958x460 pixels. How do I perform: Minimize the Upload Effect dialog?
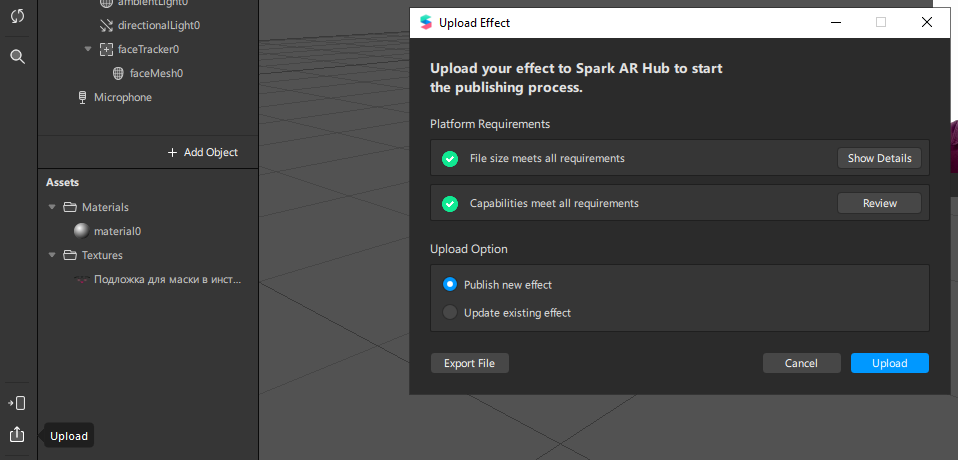835,23
